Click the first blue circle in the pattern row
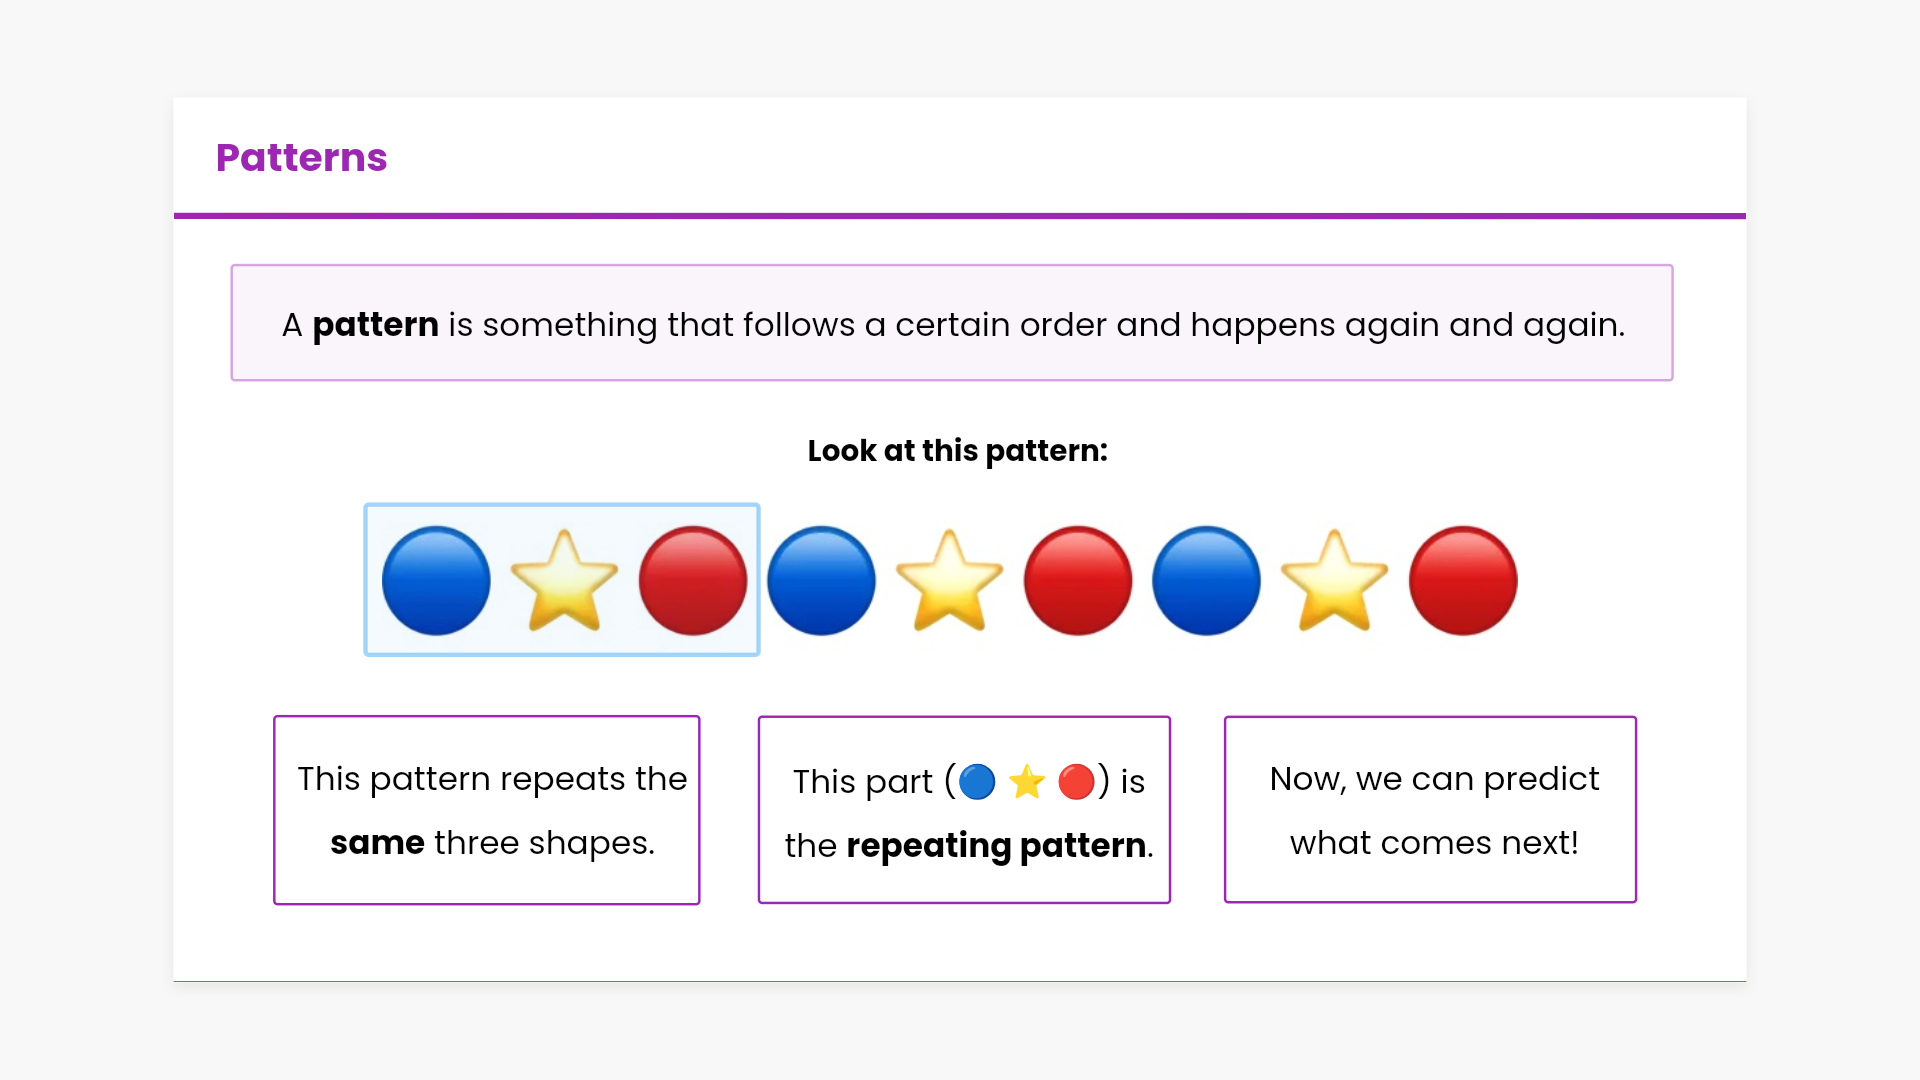 436,581
